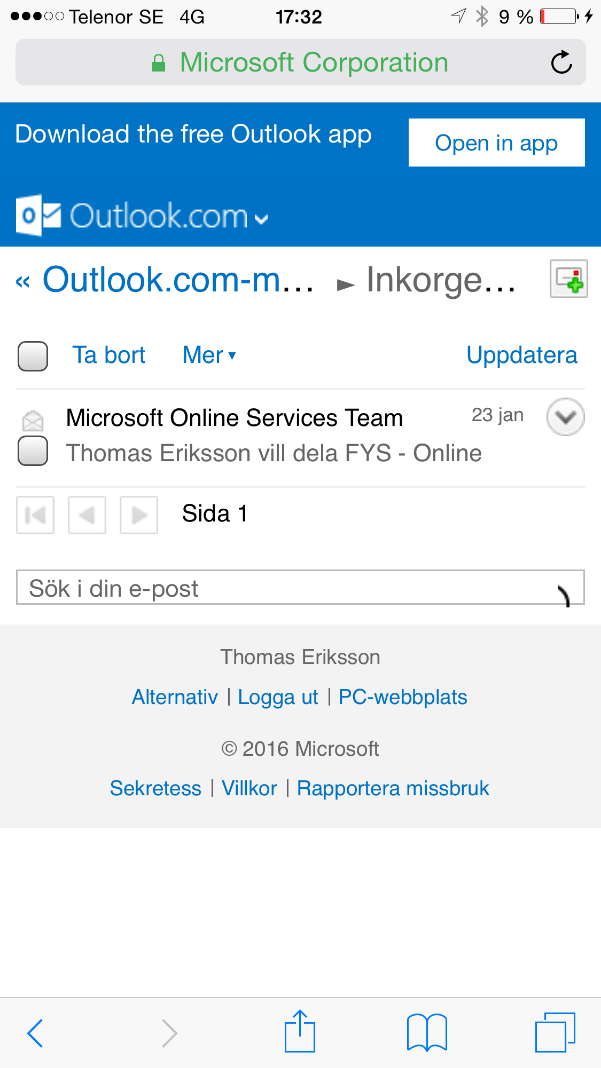The height and width of the screenshot is (1068, 601).
Task: Tap the battery indicator icon
Action: 561,17
